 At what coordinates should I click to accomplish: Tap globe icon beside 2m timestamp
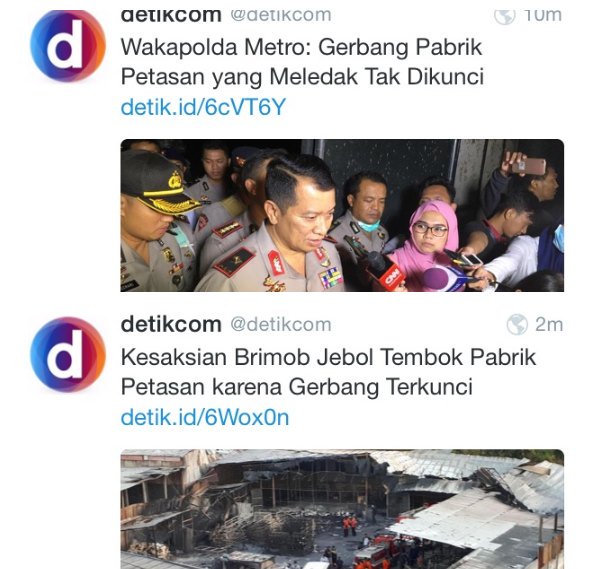(x=517, y=324)
